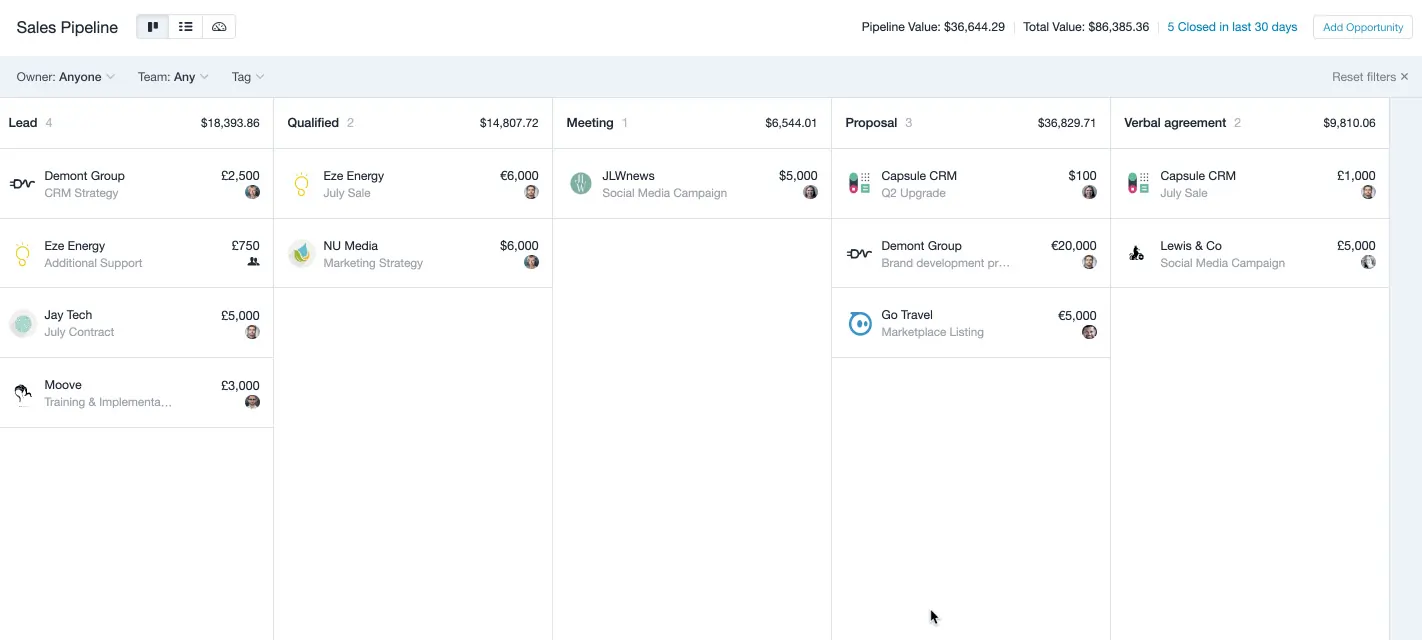Click owner avatar on NU Media card
The width and height of the screenshot is (1422, 640).
[531, 262]
